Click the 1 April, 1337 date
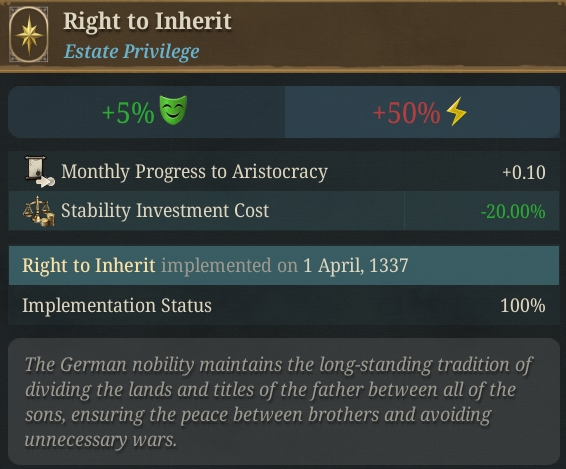The width and height of the screenshot is (566, 469). pyautogui.click(x=356, y=266)
